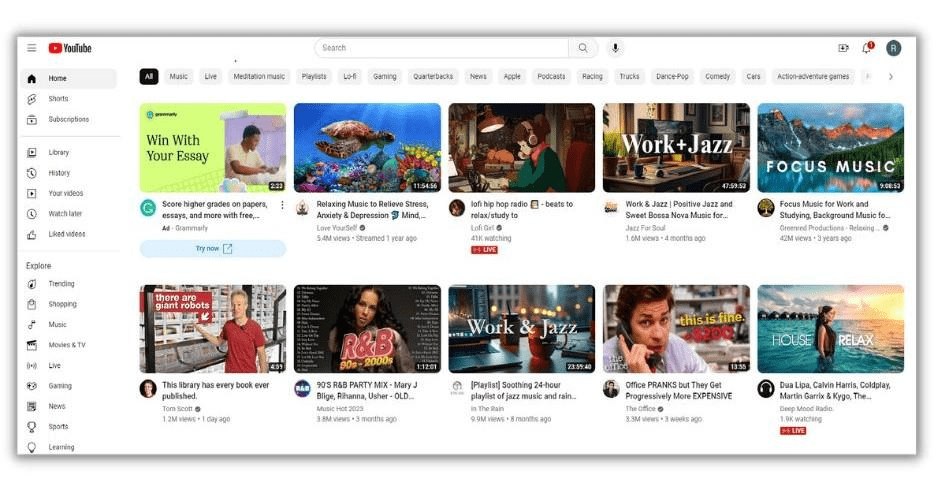Click the YouTube logo

point(70,48)
